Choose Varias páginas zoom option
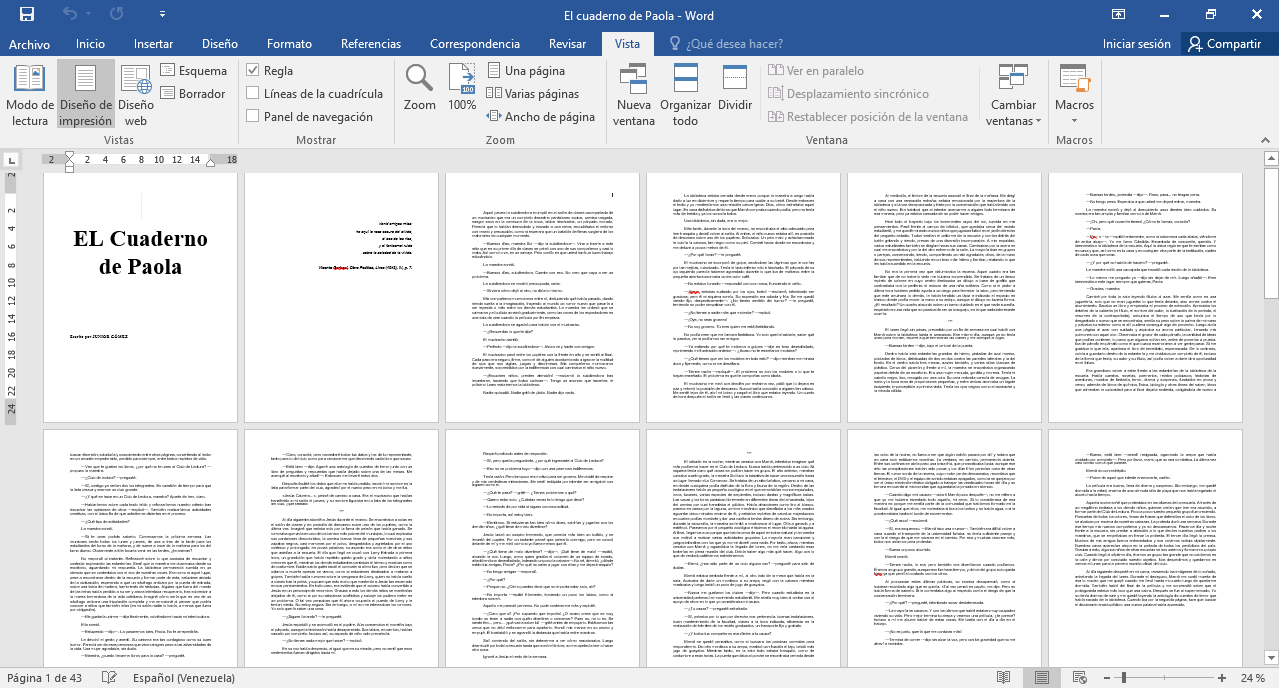The height and width of the screenshot is (688, 1279). coord(532,94)
